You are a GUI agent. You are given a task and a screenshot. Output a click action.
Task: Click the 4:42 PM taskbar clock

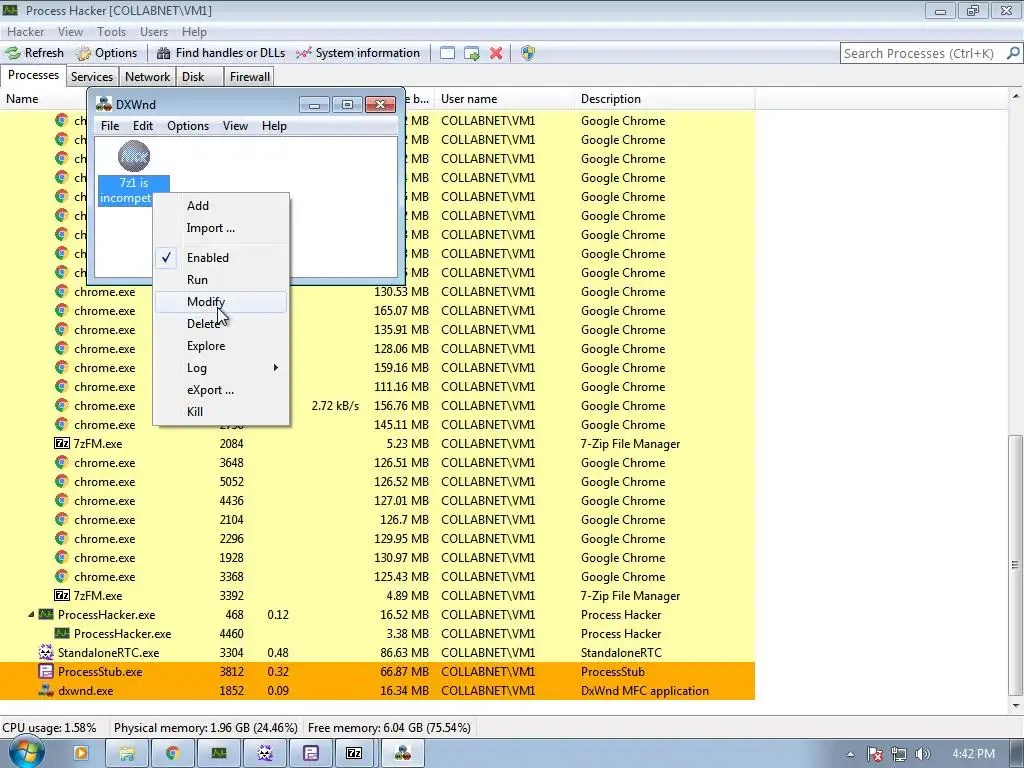pos(973,754)
